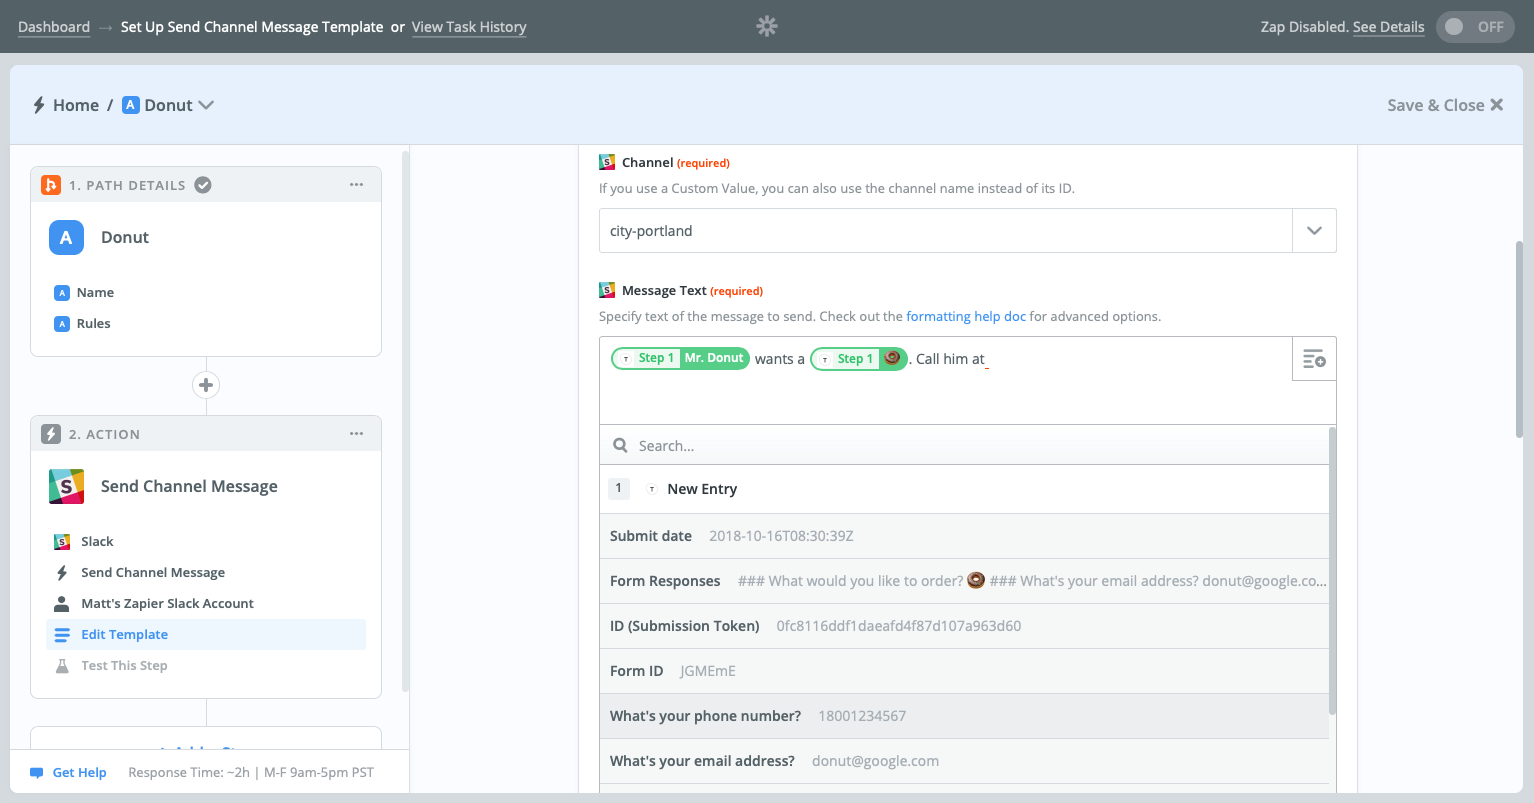This screenshot has height=803, width=1534.
Task: Select What's your email address field
Action: [x=965, y=761]
